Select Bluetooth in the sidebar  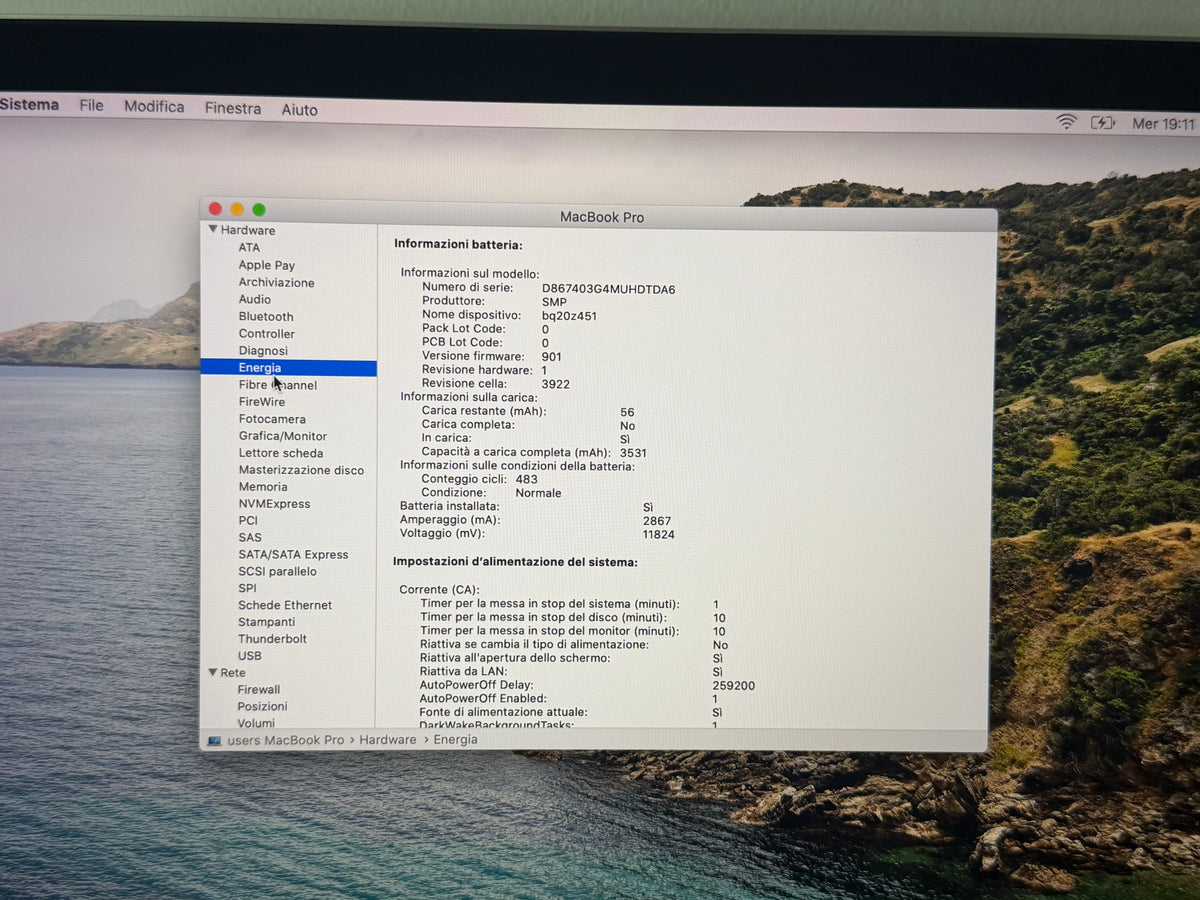tap(266, 316)
